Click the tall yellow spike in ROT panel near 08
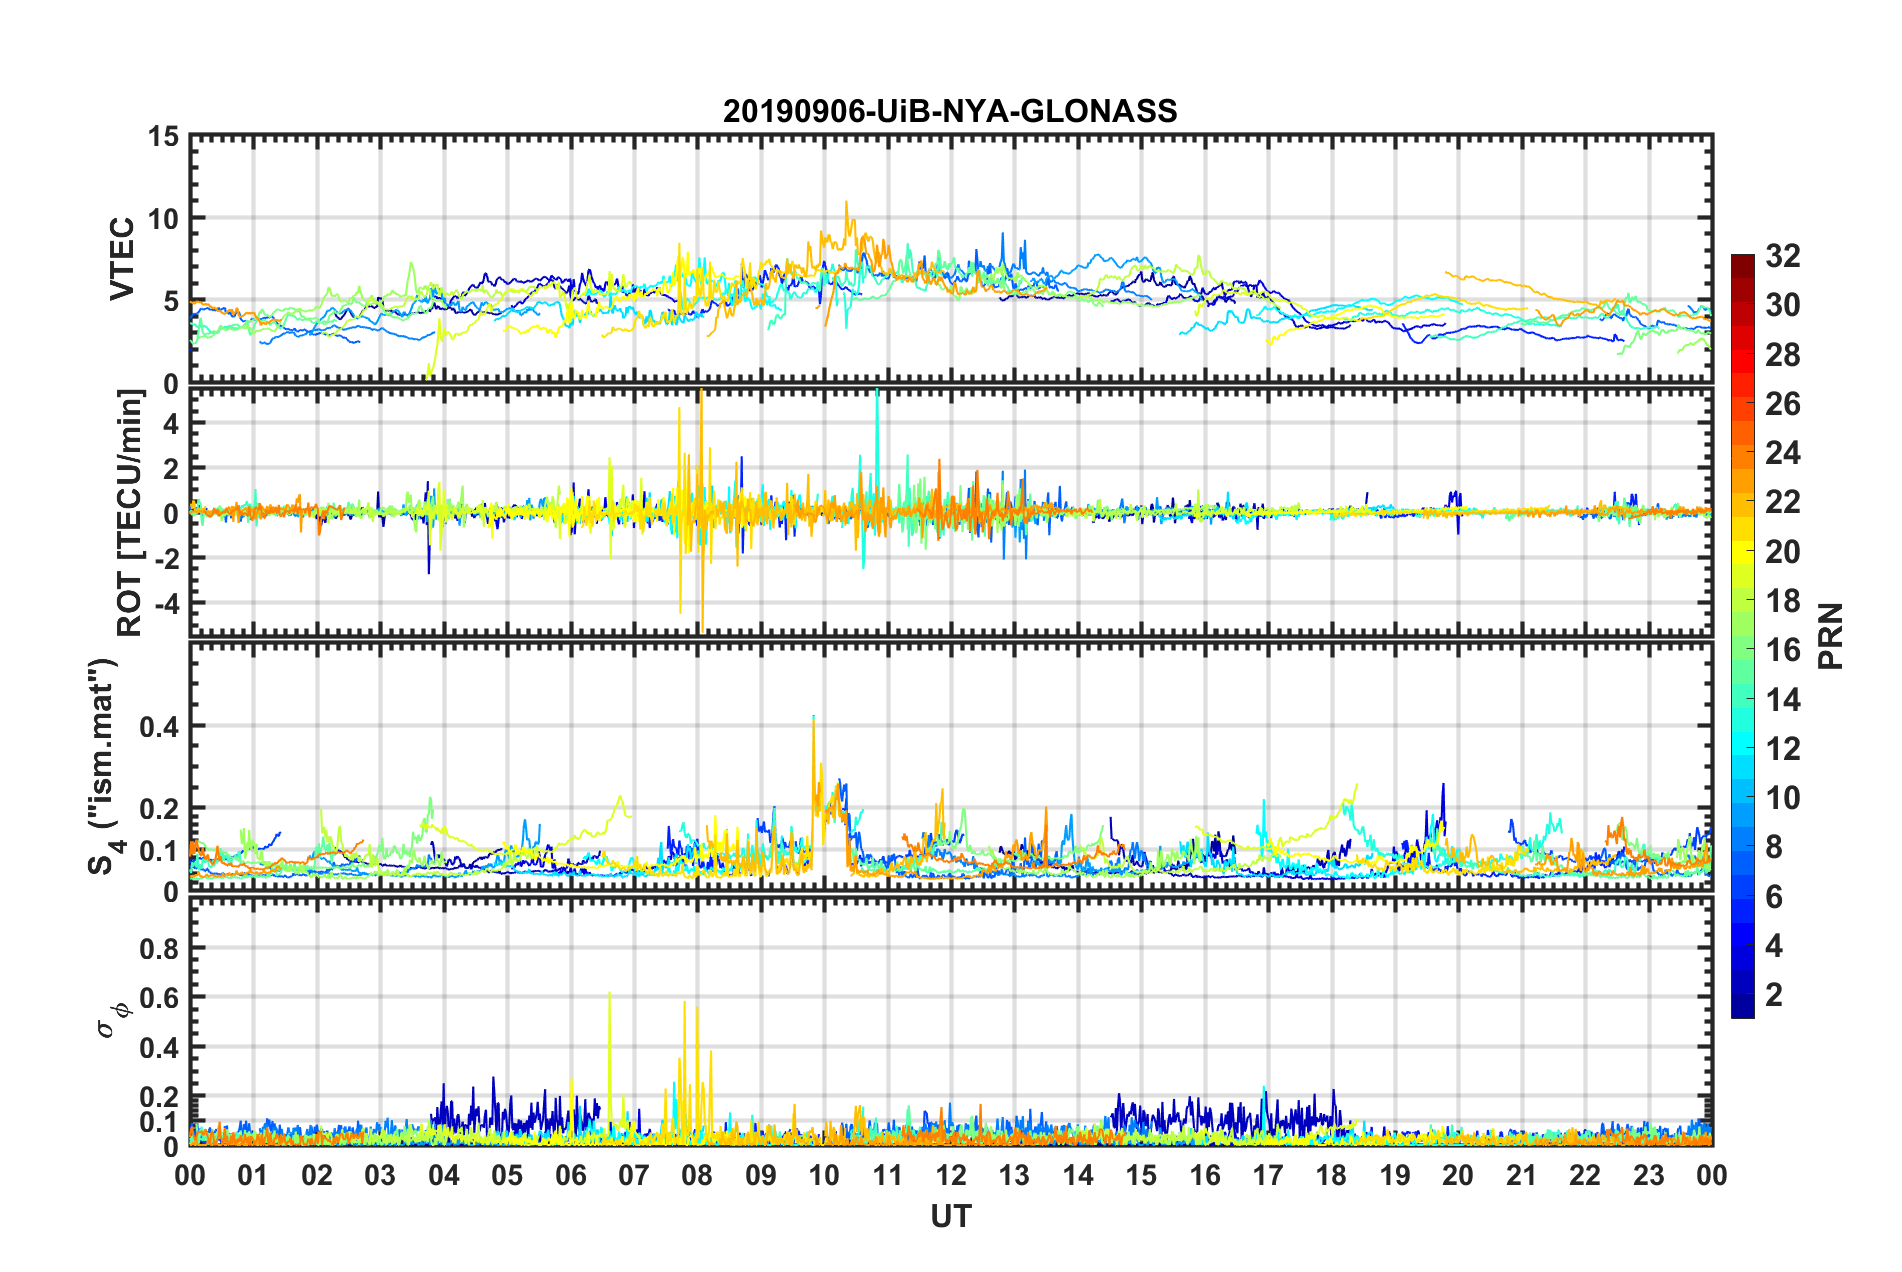Image resolution: width=1902 pixels, height=1272 pixels. pyautogui.click(x=702, y=510)
